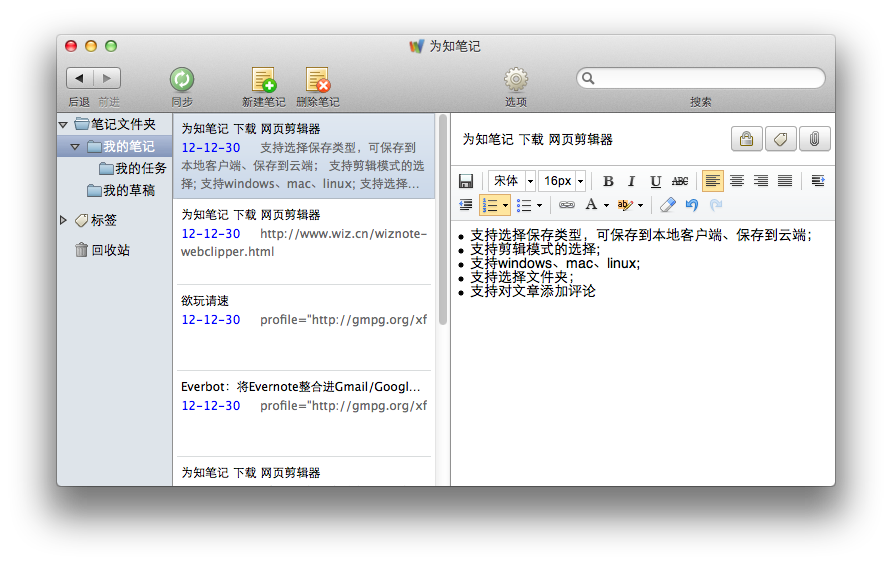Viewport: 892px width, 565px height.
Task: Click the redo arrow icon
Action: coord(716,205)
